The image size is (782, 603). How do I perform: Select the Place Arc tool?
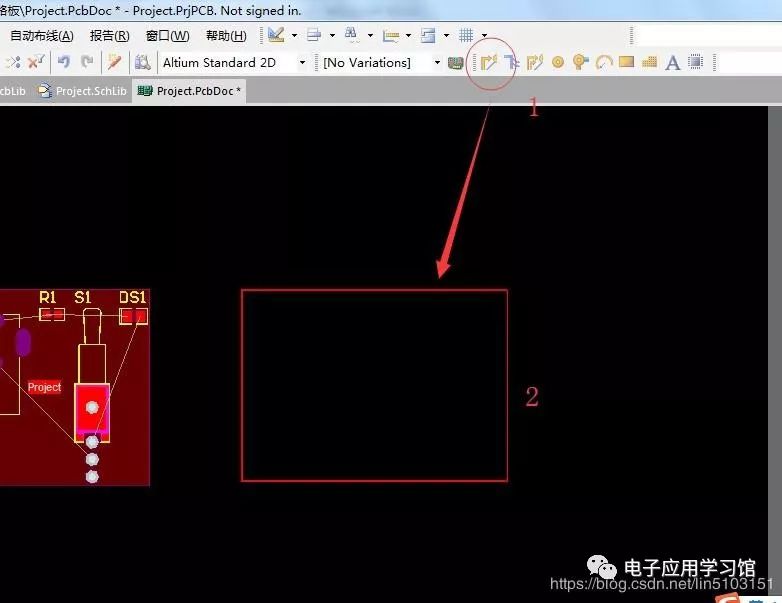click(604, 62)
